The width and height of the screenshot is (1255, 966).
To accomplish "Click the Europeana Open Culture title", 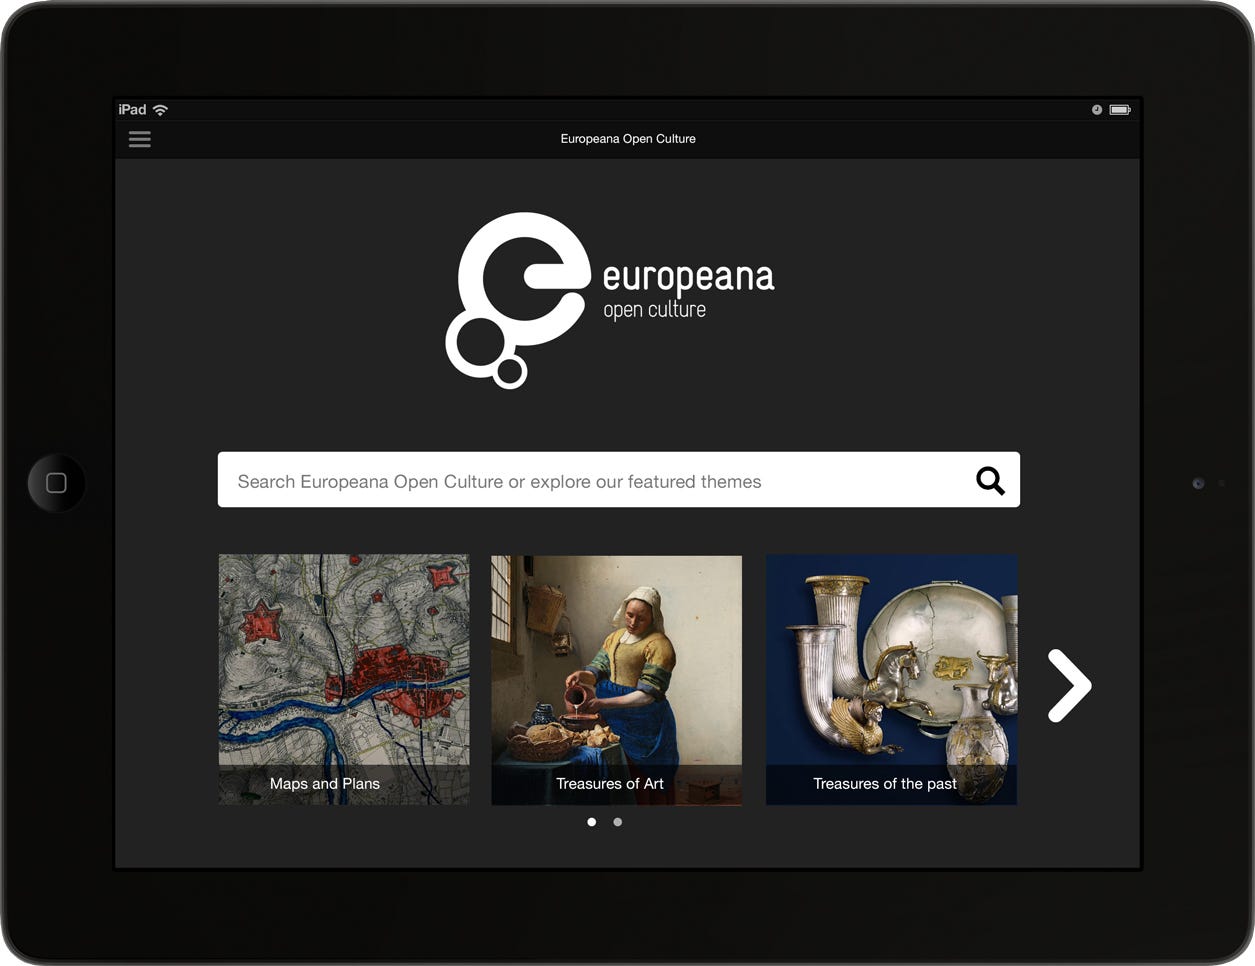I will [x=628, y=139].
